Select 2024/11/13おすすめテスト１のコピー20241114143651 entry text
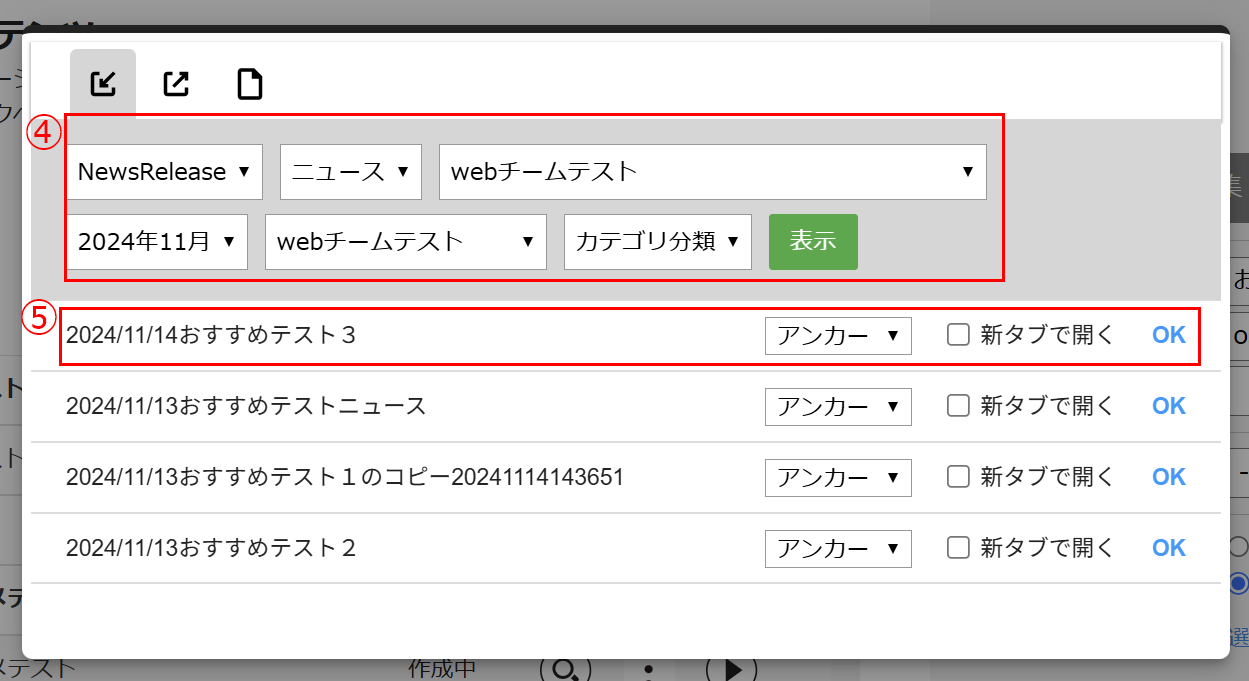1249x681 pixels. (345, 477)
